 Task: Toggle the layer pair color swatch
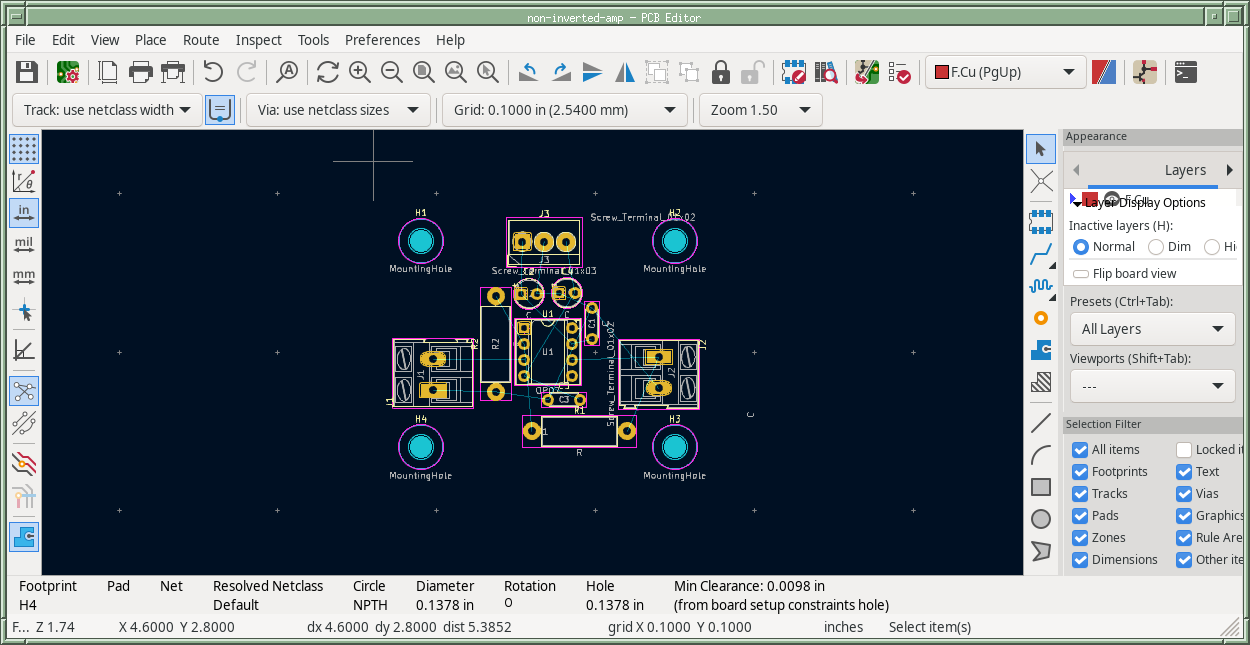point(1104,72)
